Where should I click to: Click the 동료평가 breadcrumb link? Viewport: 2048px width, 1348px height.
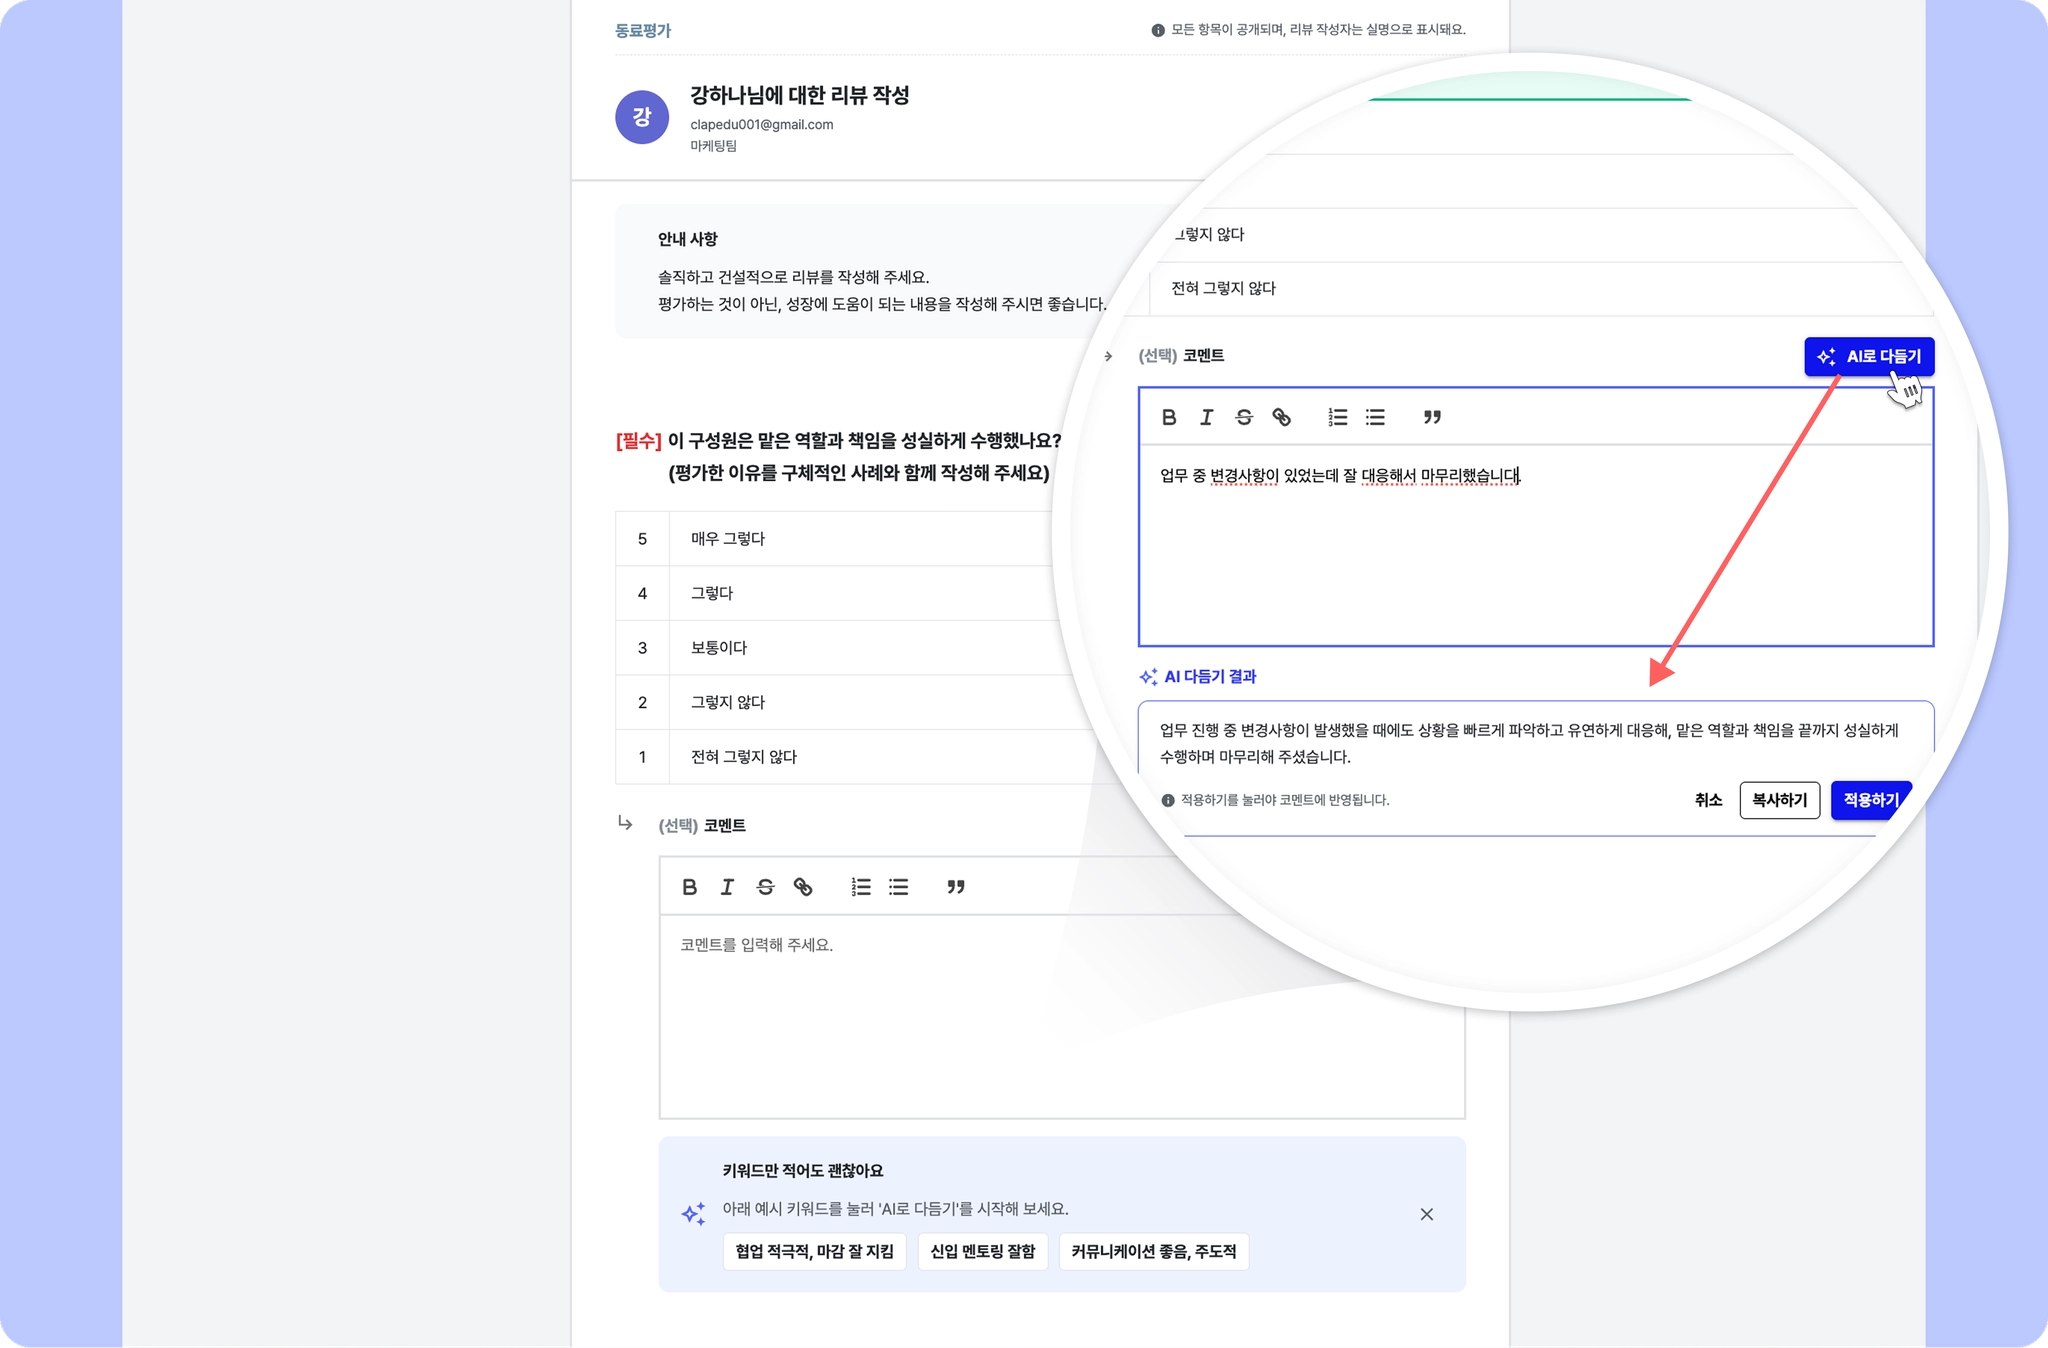643,30
